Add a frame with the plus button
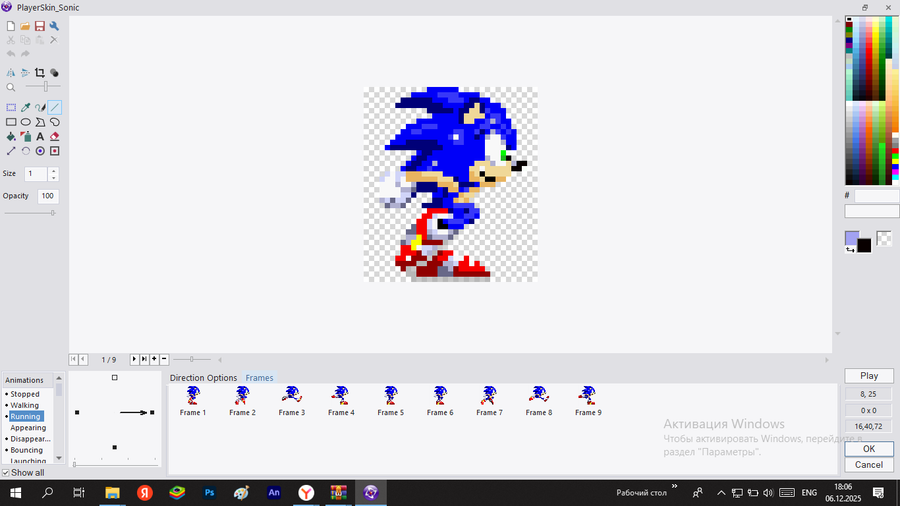Image resolution: width=900 pixels, height=506 pixels. [154, 359]
